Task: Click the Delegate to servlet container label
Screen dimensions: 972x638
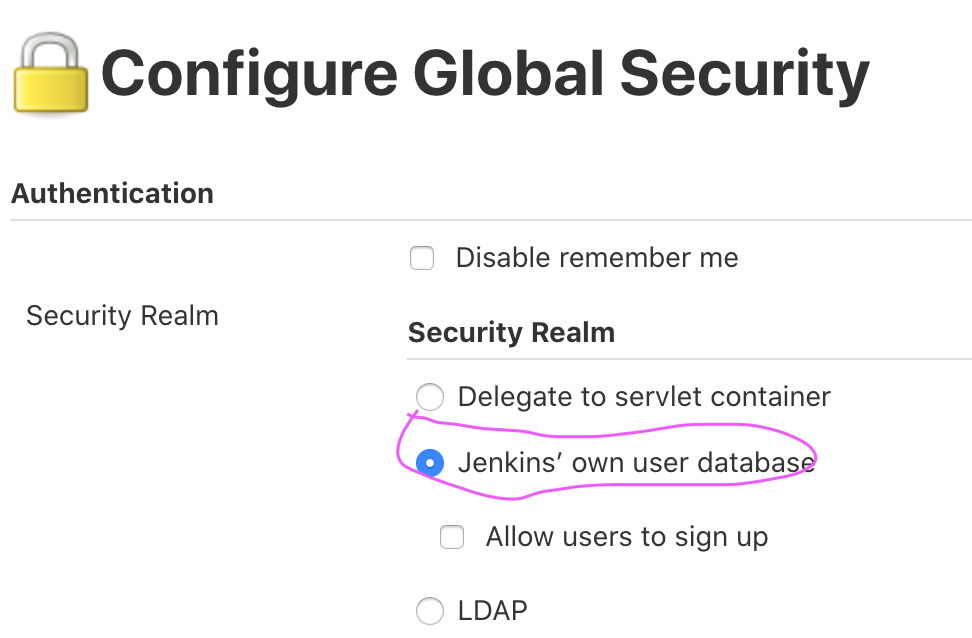Action: (x=643, y=397)
